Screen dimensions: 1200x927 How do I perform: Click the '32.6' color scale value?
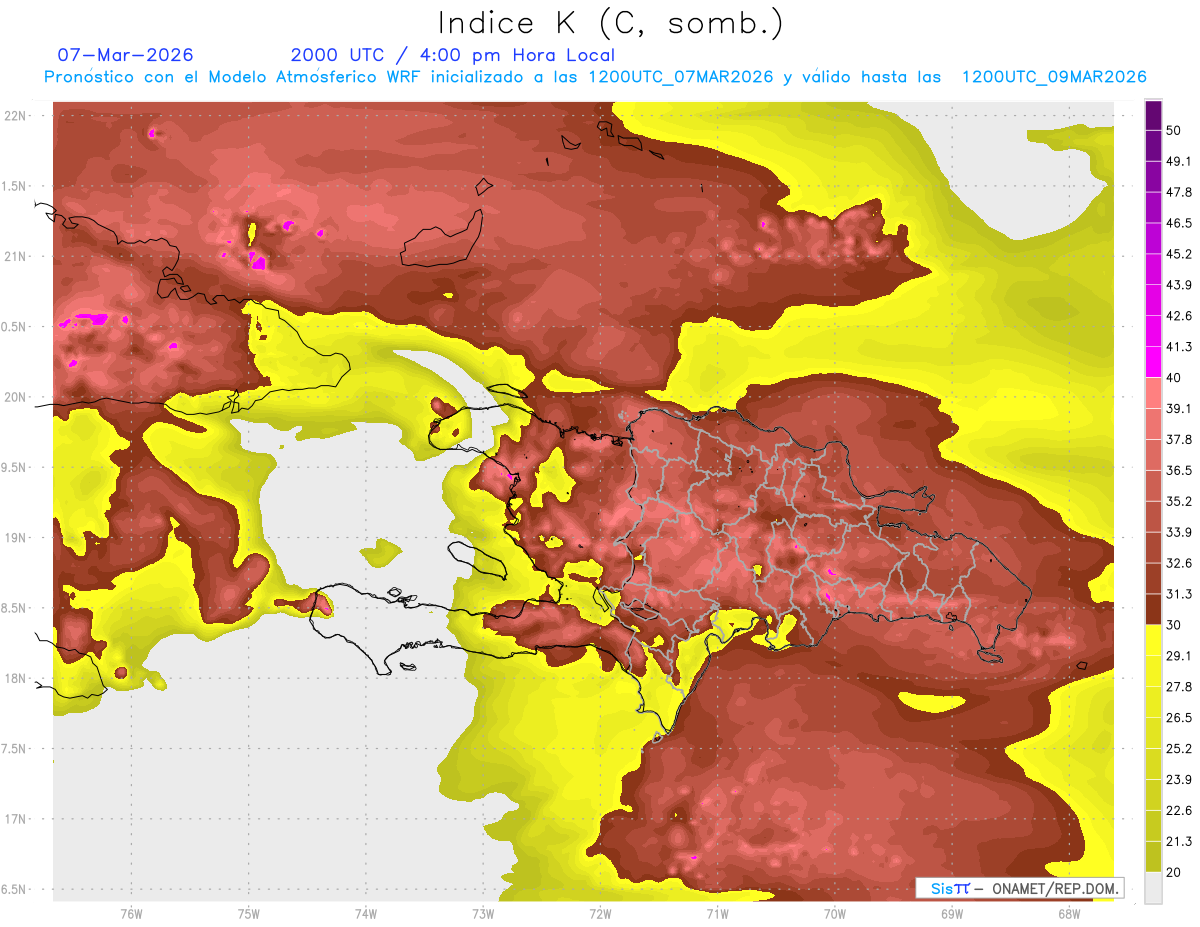pyautogui.click(x=1178, y=563)
